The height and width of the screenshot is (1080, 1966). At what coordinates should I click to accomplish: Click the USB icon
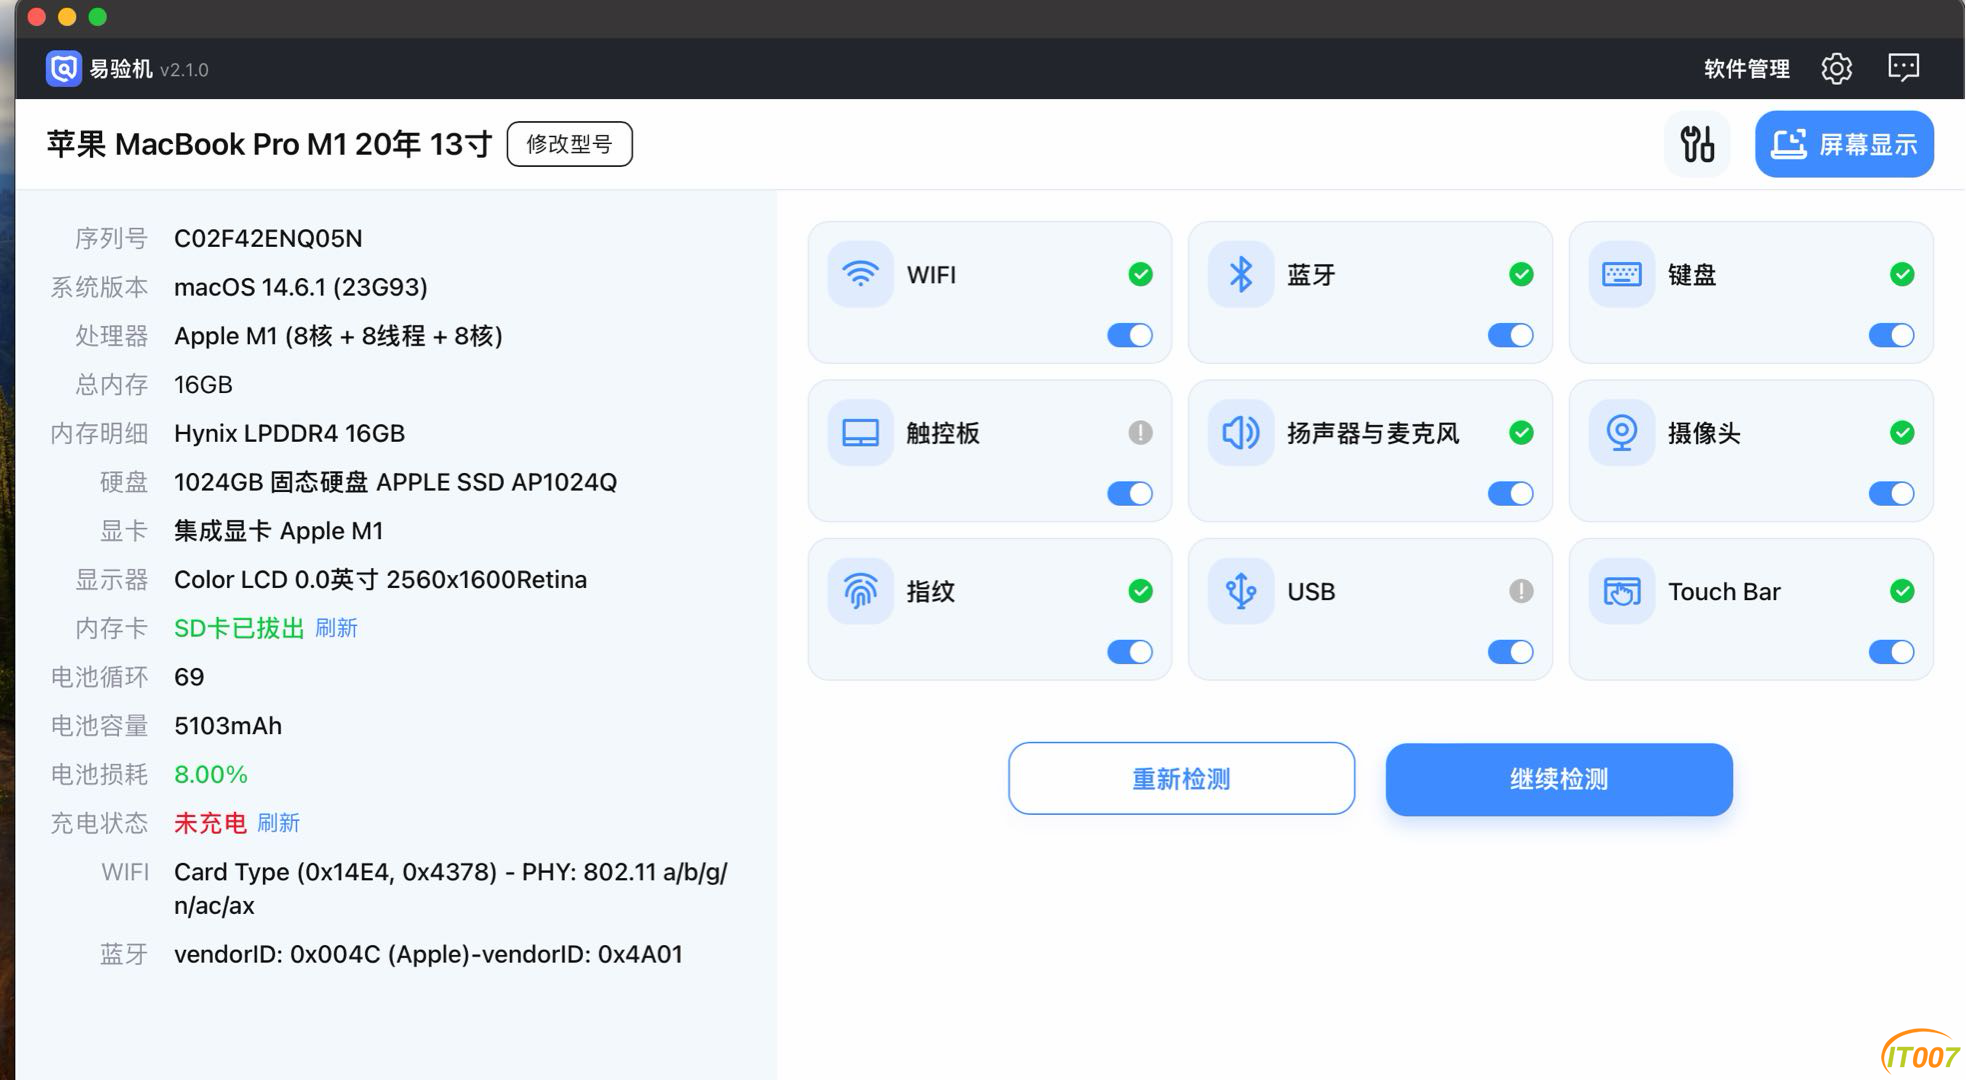[x=1241, y=591]
